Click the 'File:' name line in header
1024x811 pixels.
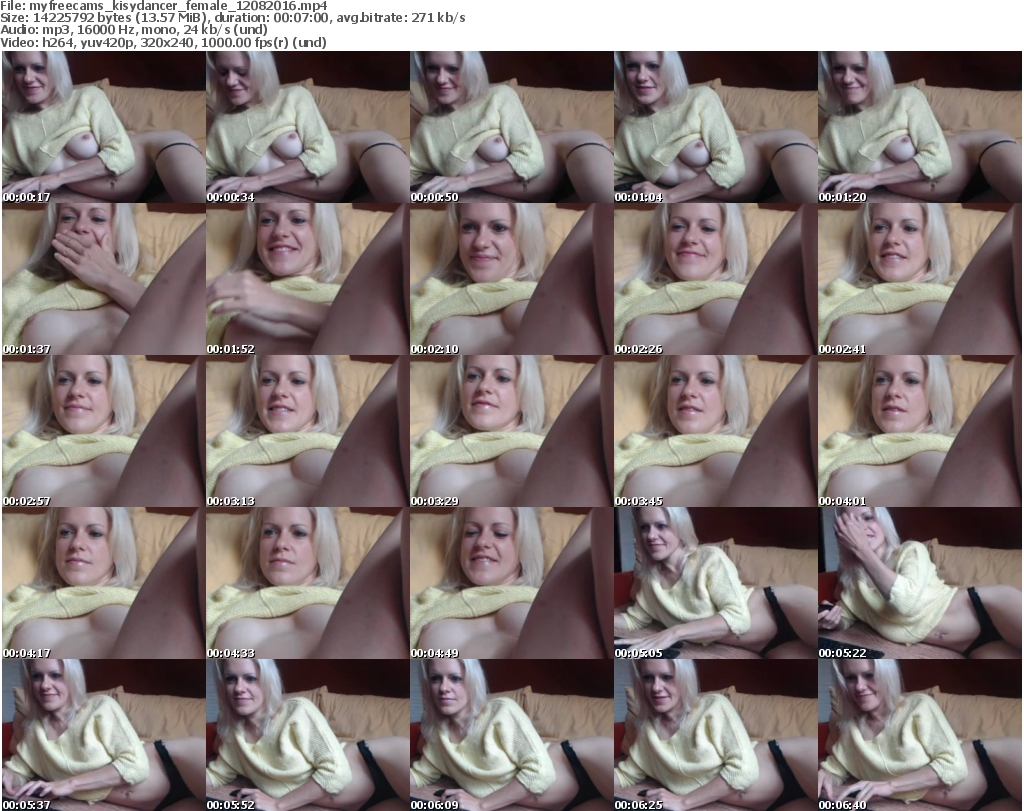(x=164, y=6)
